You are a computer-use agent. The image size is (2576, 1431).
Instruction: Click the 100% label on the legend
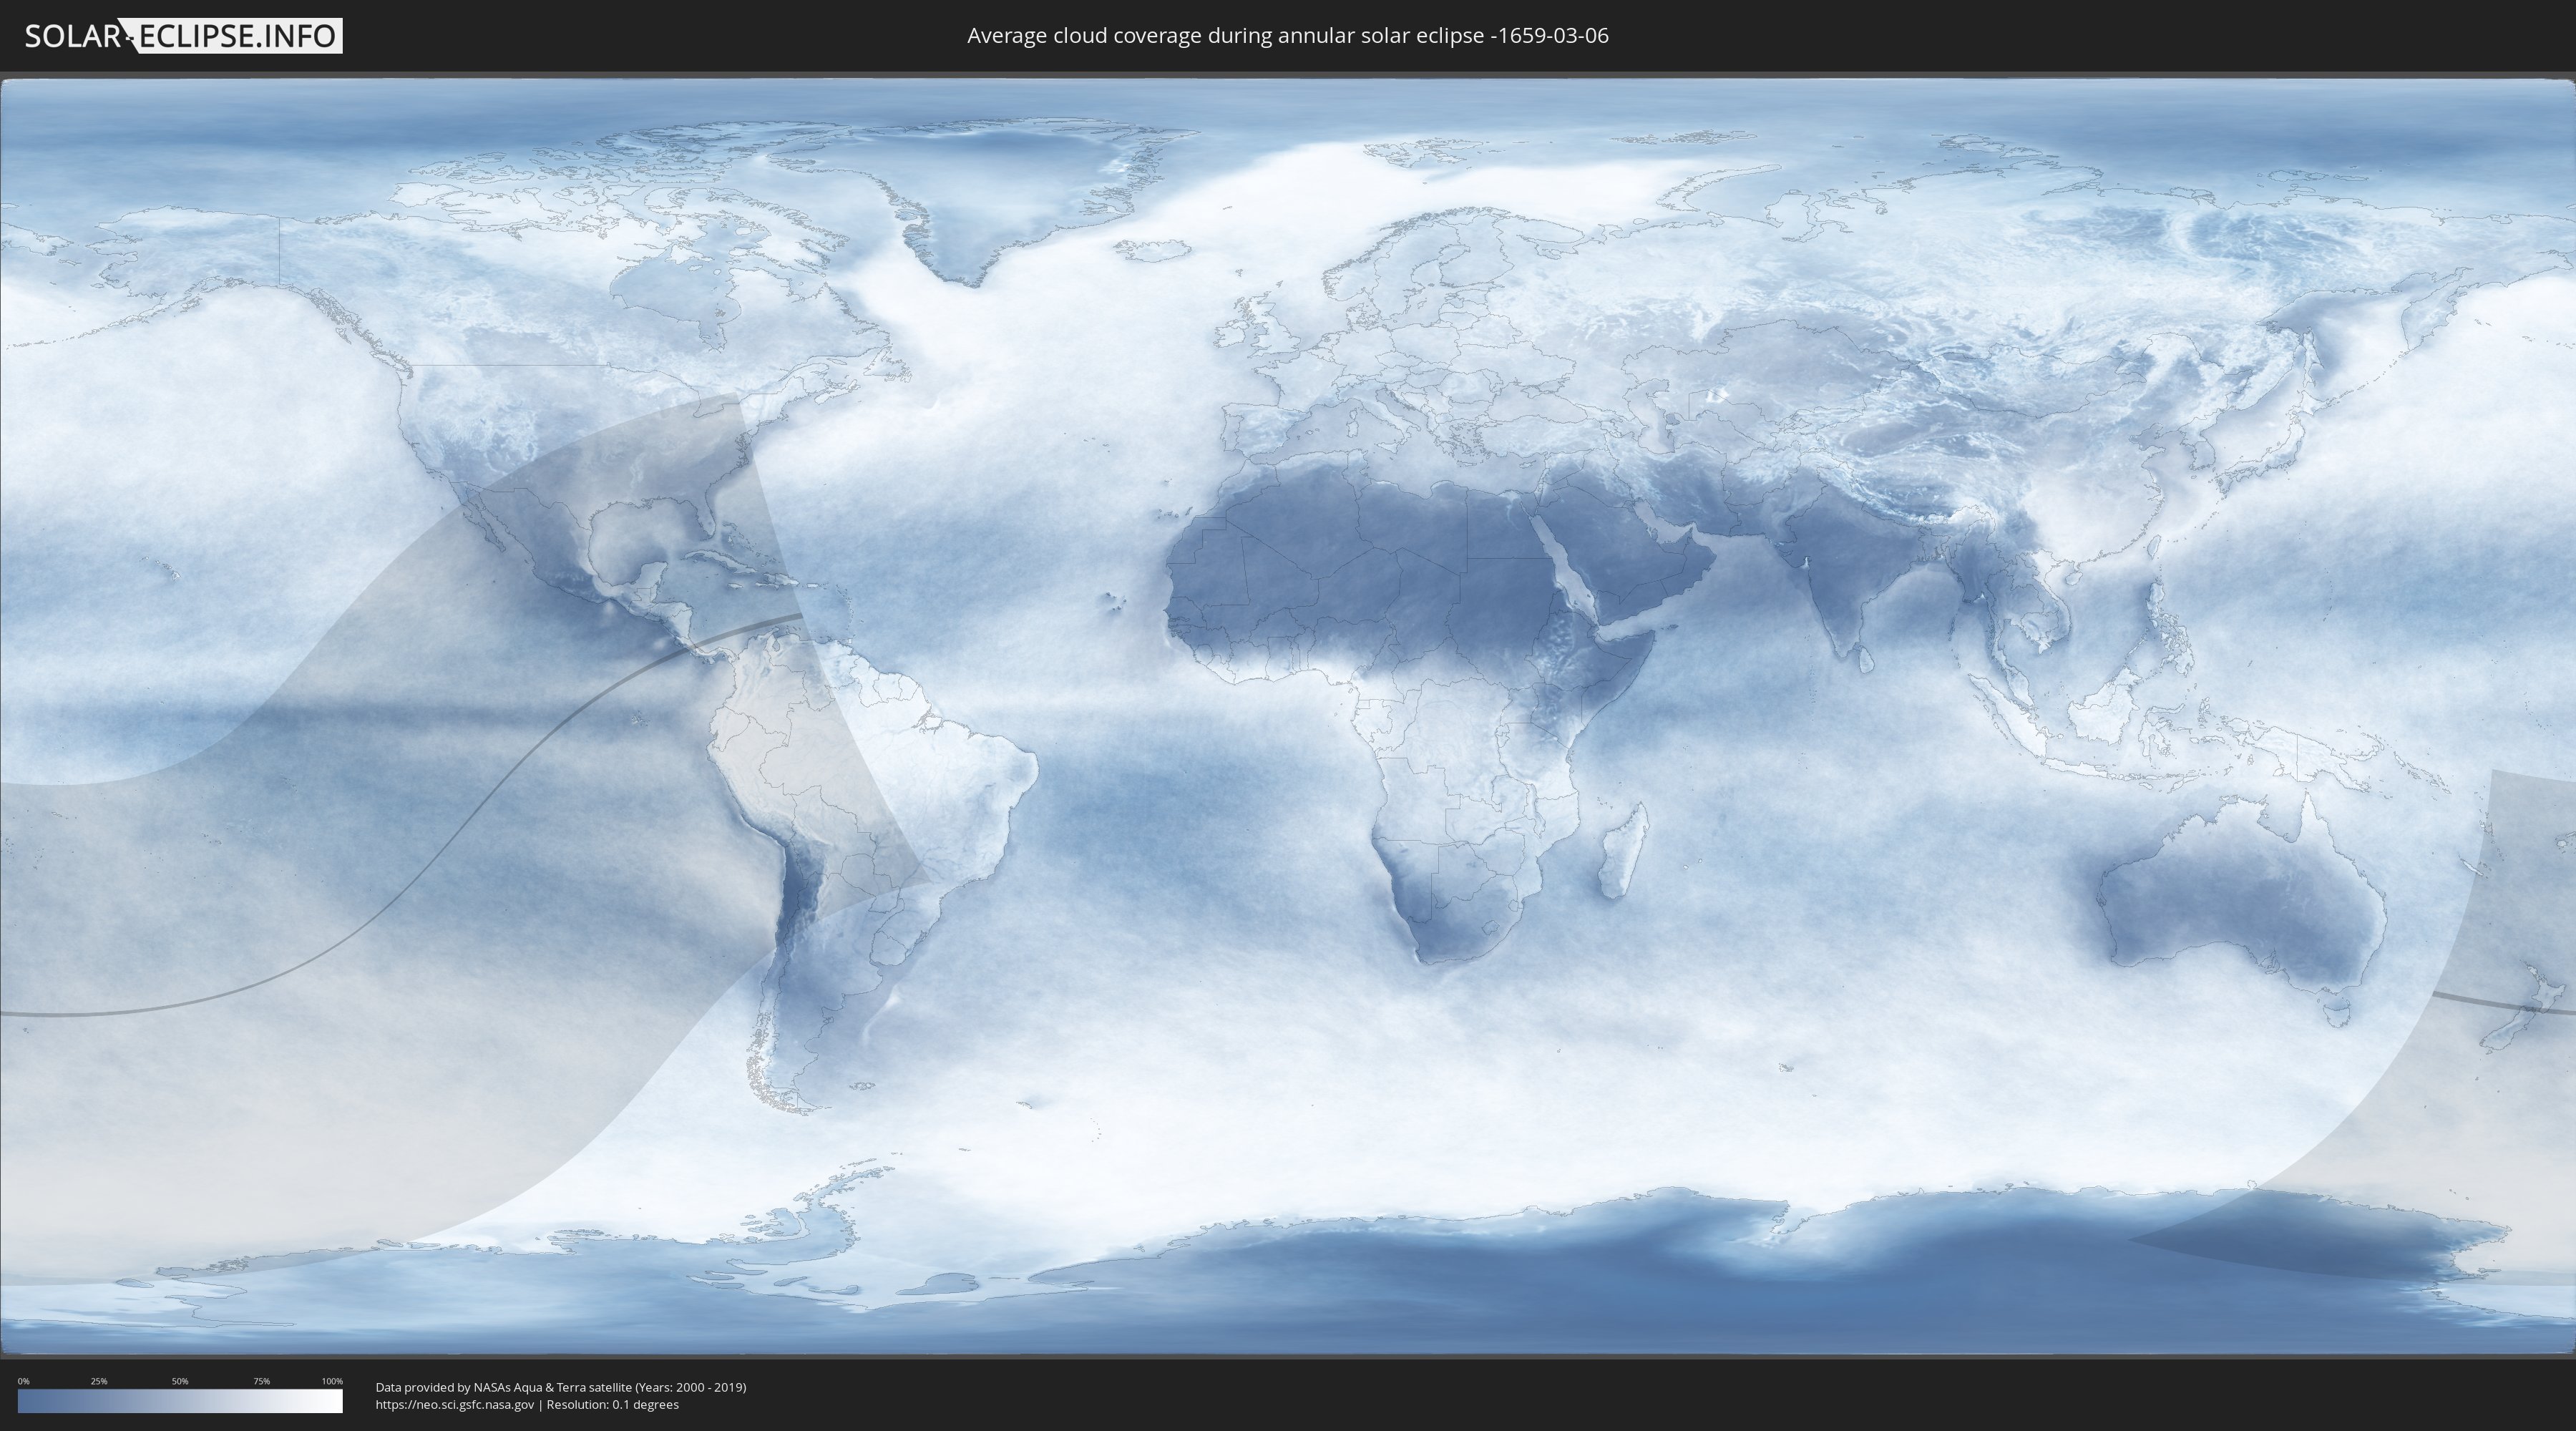pyautogui.click(x=332, y=1381)
